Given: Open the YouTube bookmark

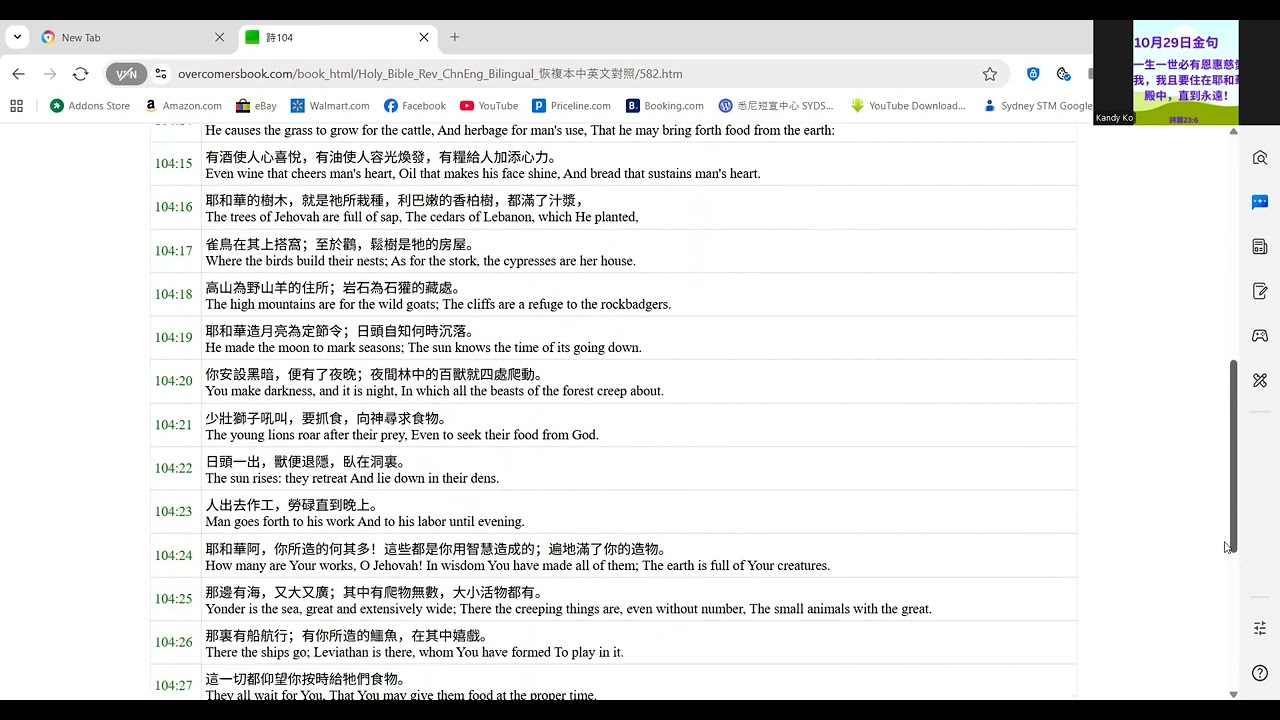Looking at the screenshot, I should [x=489, y=105].
